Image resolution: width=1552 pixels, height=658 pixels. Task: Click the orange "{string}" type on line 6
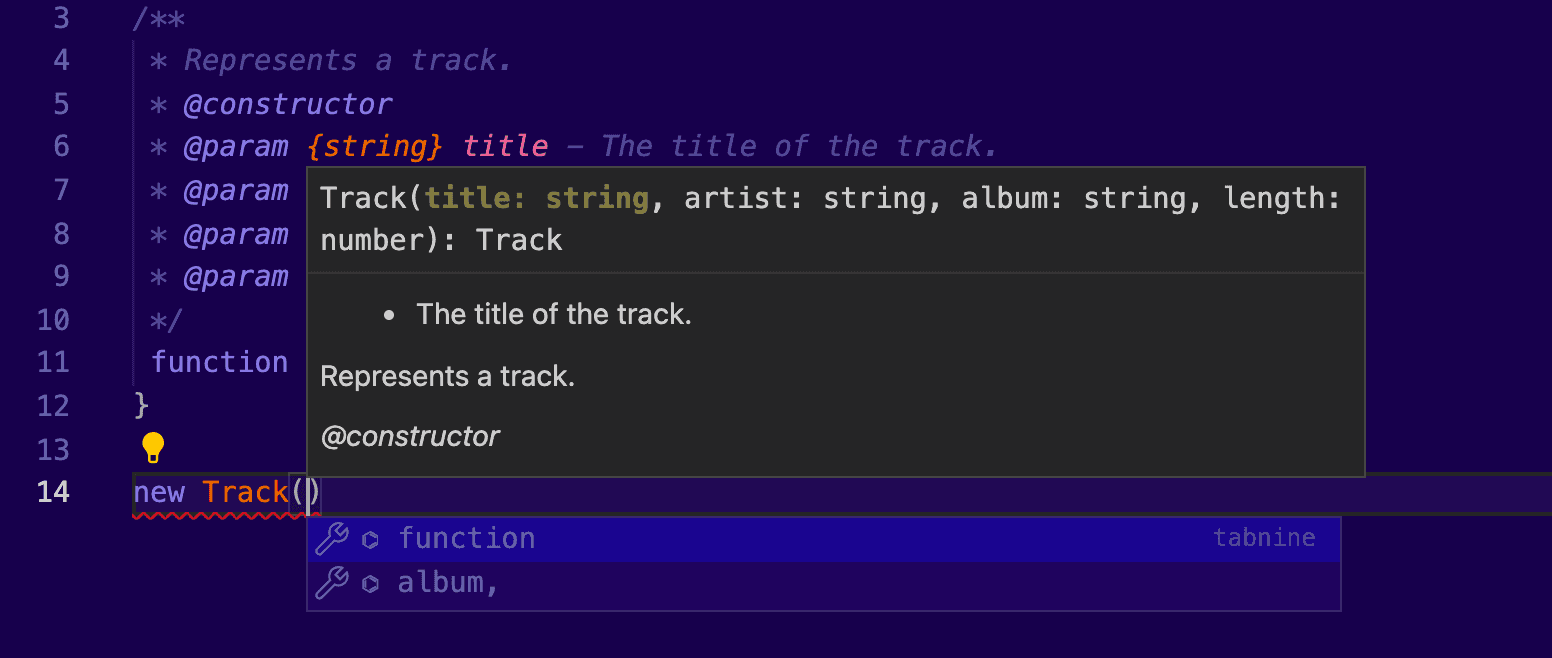pos(375,147)
